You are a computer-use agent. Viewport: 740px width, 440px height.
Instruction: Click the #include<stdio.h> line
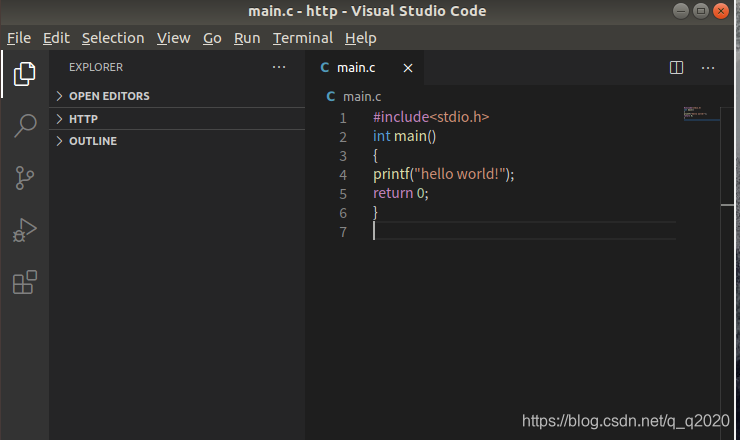pyautogui.click(x=431, y=117)
